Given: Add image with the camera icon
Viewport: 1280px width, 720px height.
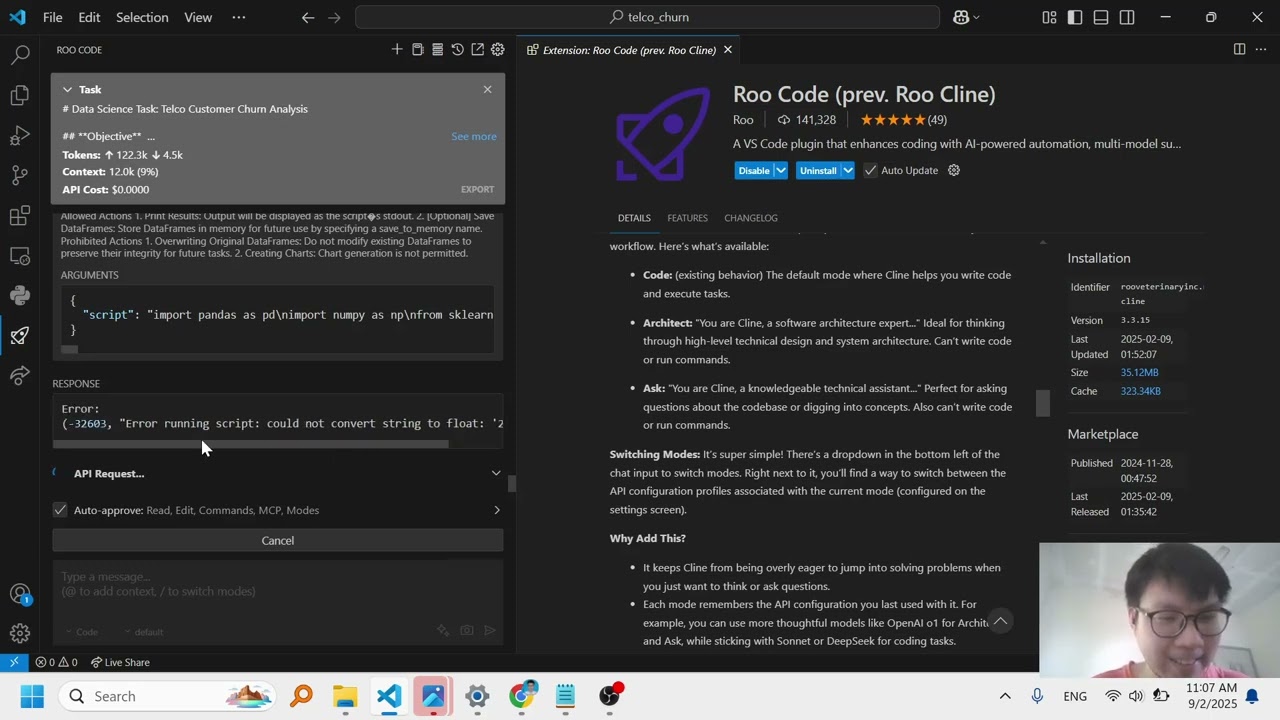Looking at the screenshot, I should pos(467,631).
